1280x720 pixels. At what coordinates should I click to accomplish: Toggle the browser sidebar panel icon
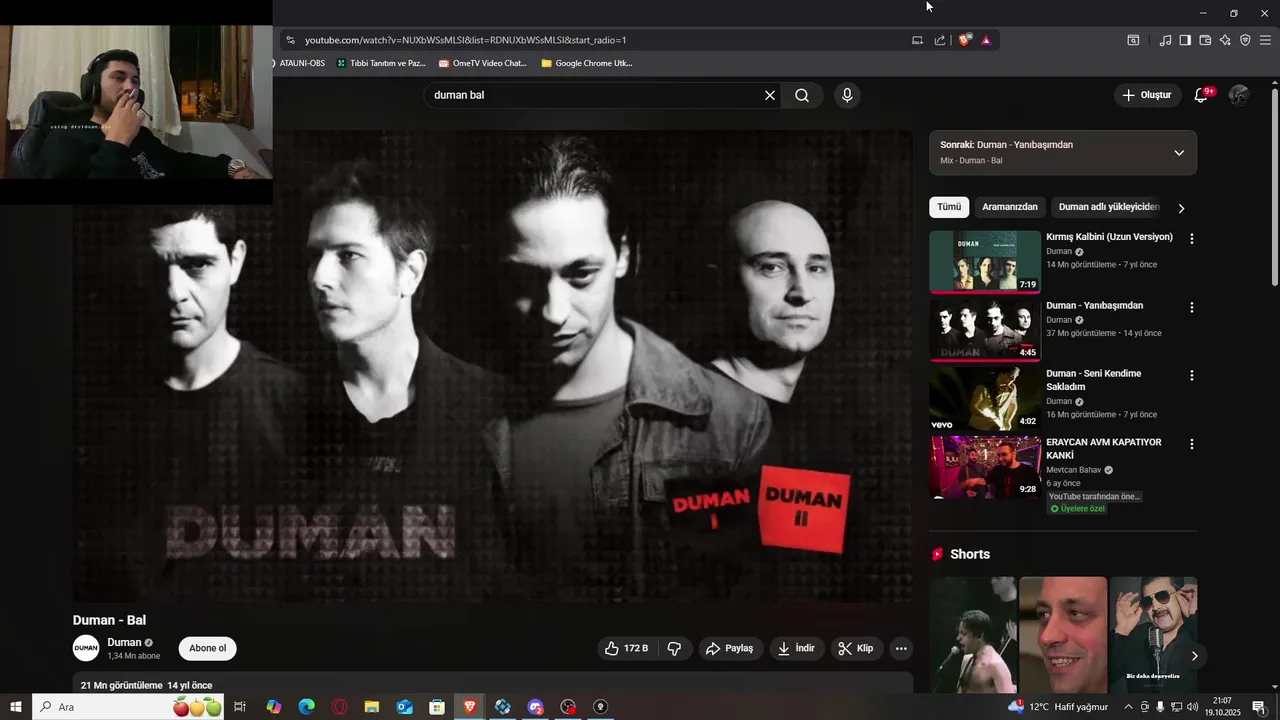coord(1185,40)
